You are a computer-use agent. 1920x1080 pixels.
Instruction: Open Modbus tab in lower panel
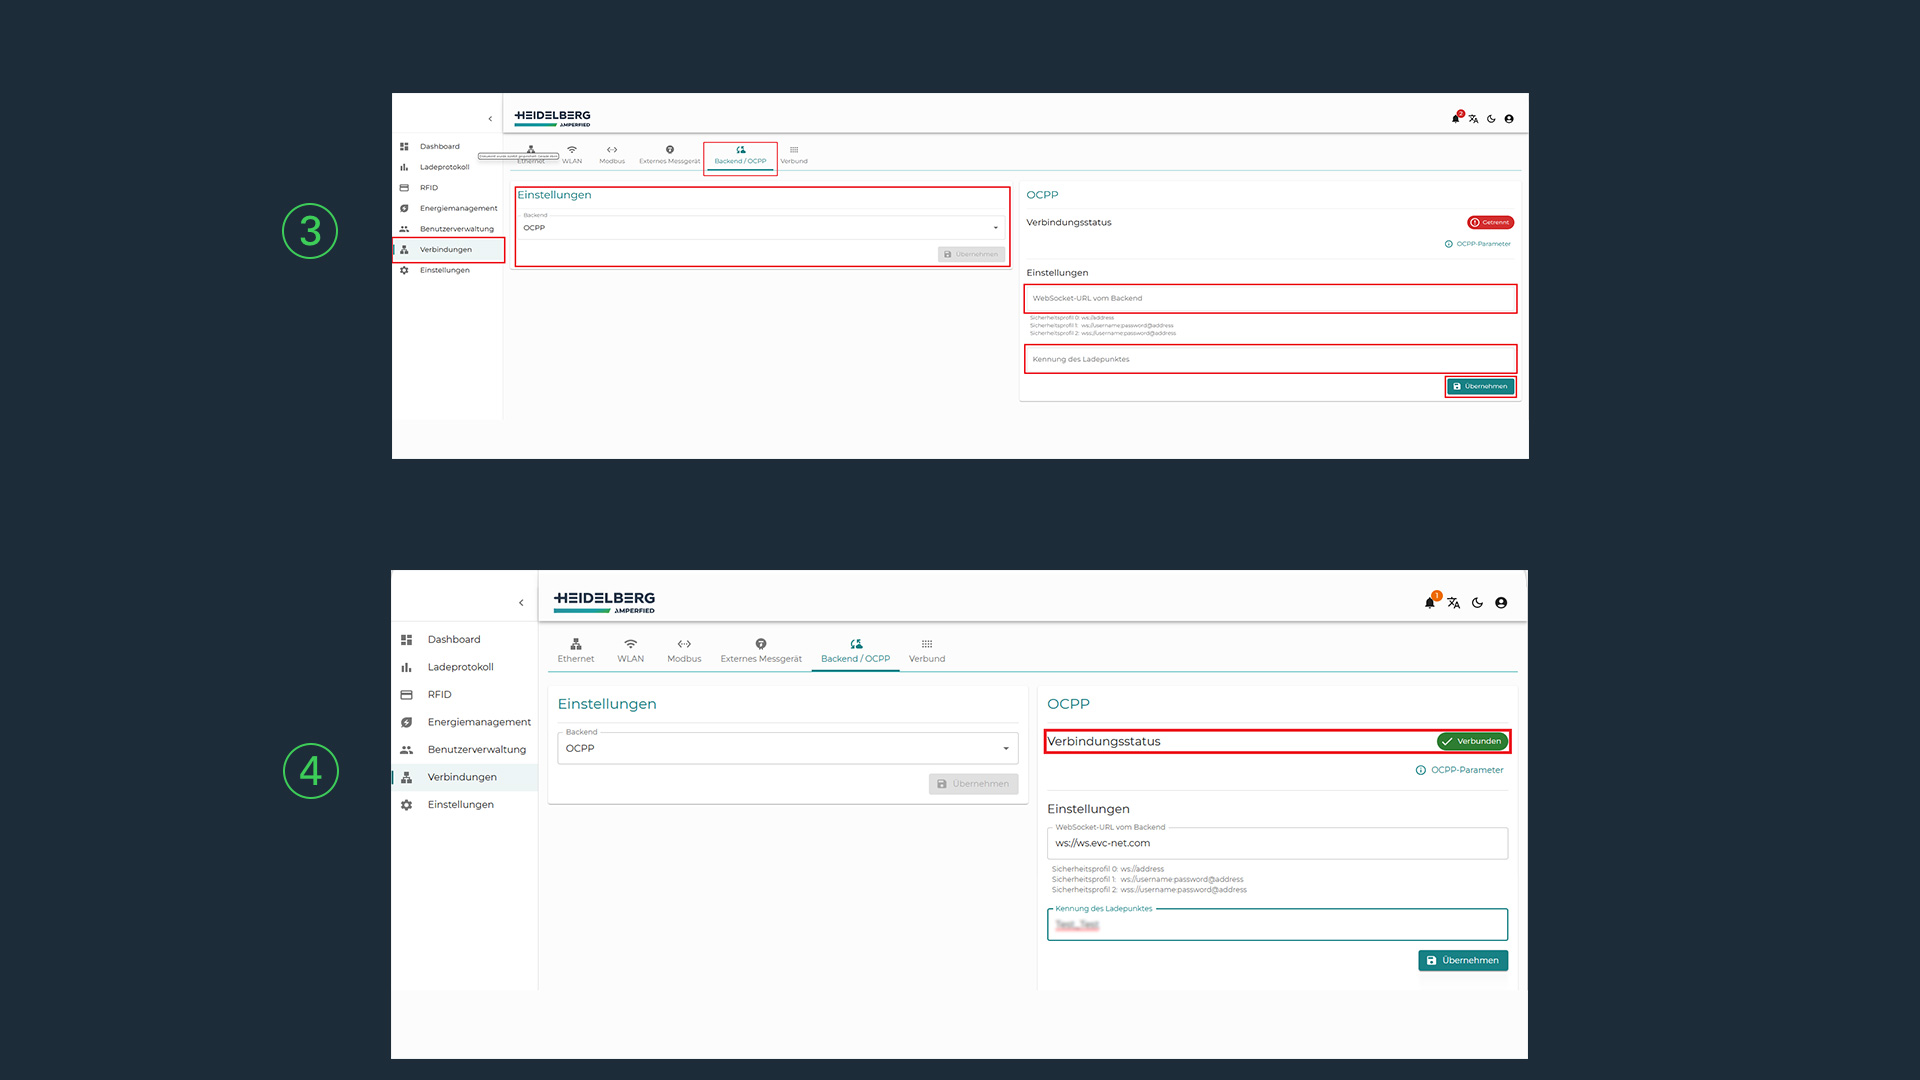point(684,651)
